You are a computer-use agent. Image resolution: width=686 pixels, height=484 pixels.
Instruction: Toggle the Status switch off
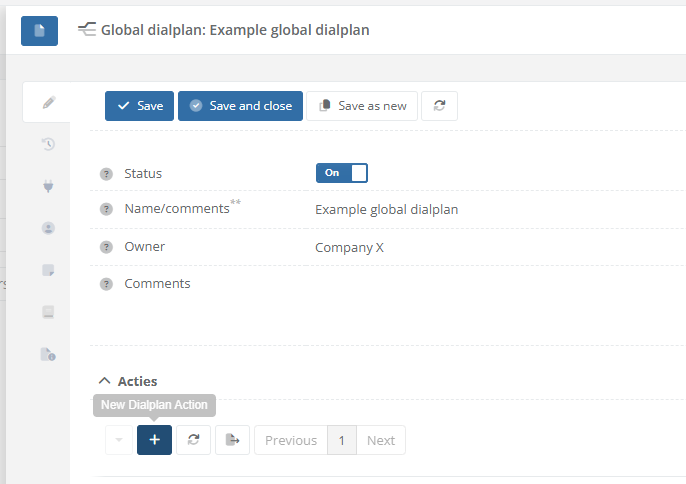(342, 173)
